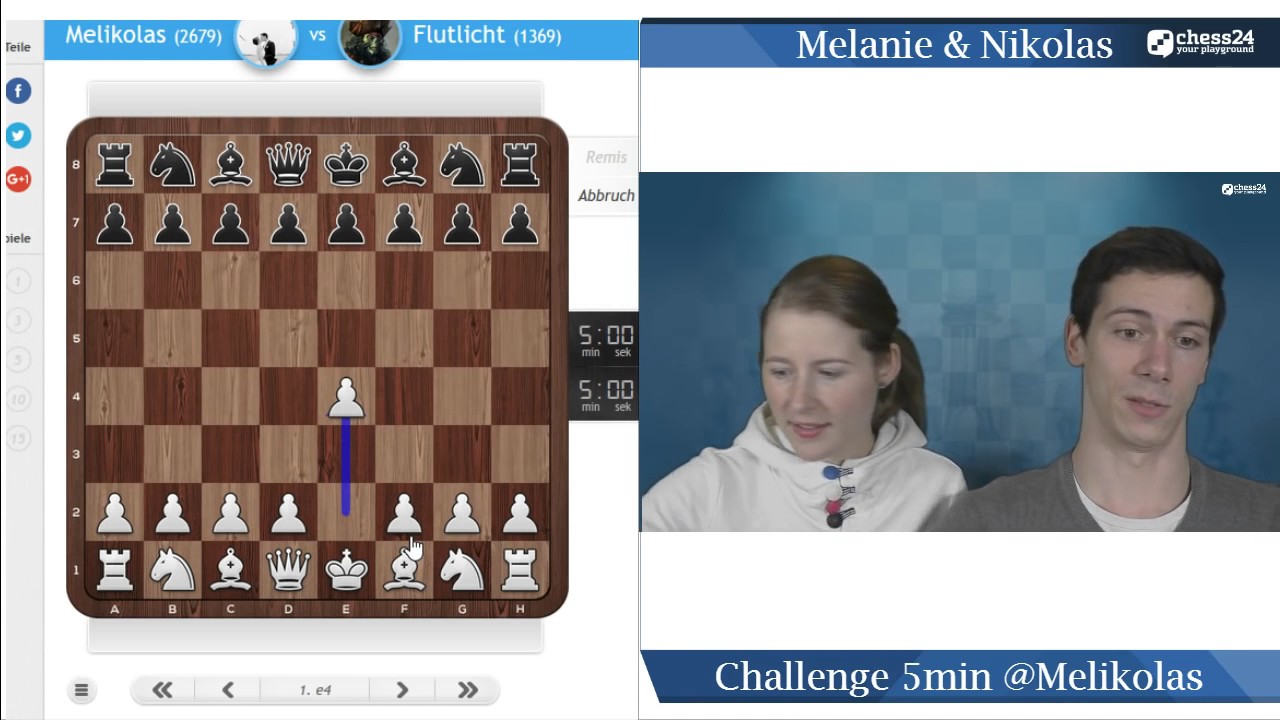Click the Abbruch button

click(x=606, y=195)
